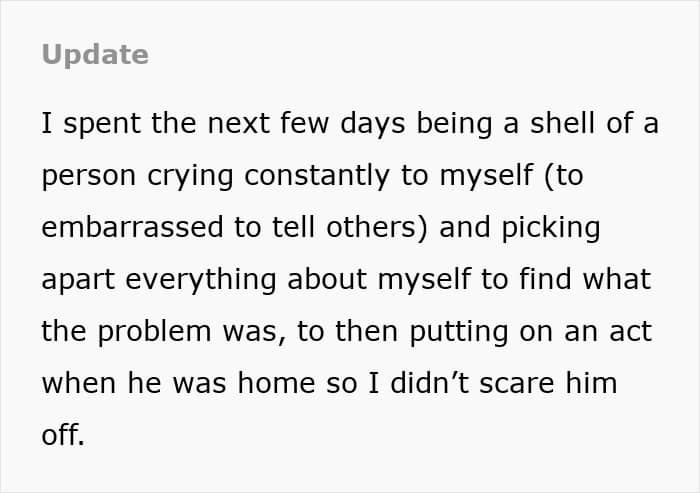
Task: Click the phrase "scare him"
Action: click(x=548, y=383)
